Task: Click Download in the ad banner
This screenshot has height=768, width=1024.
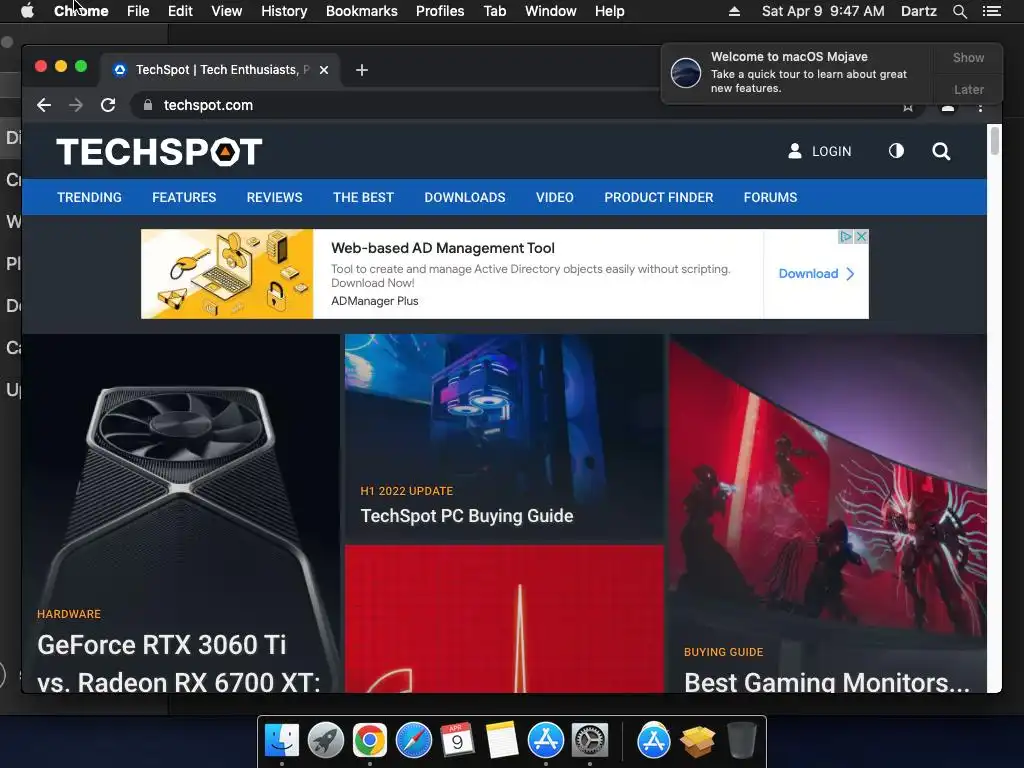Action: [816, 274]
